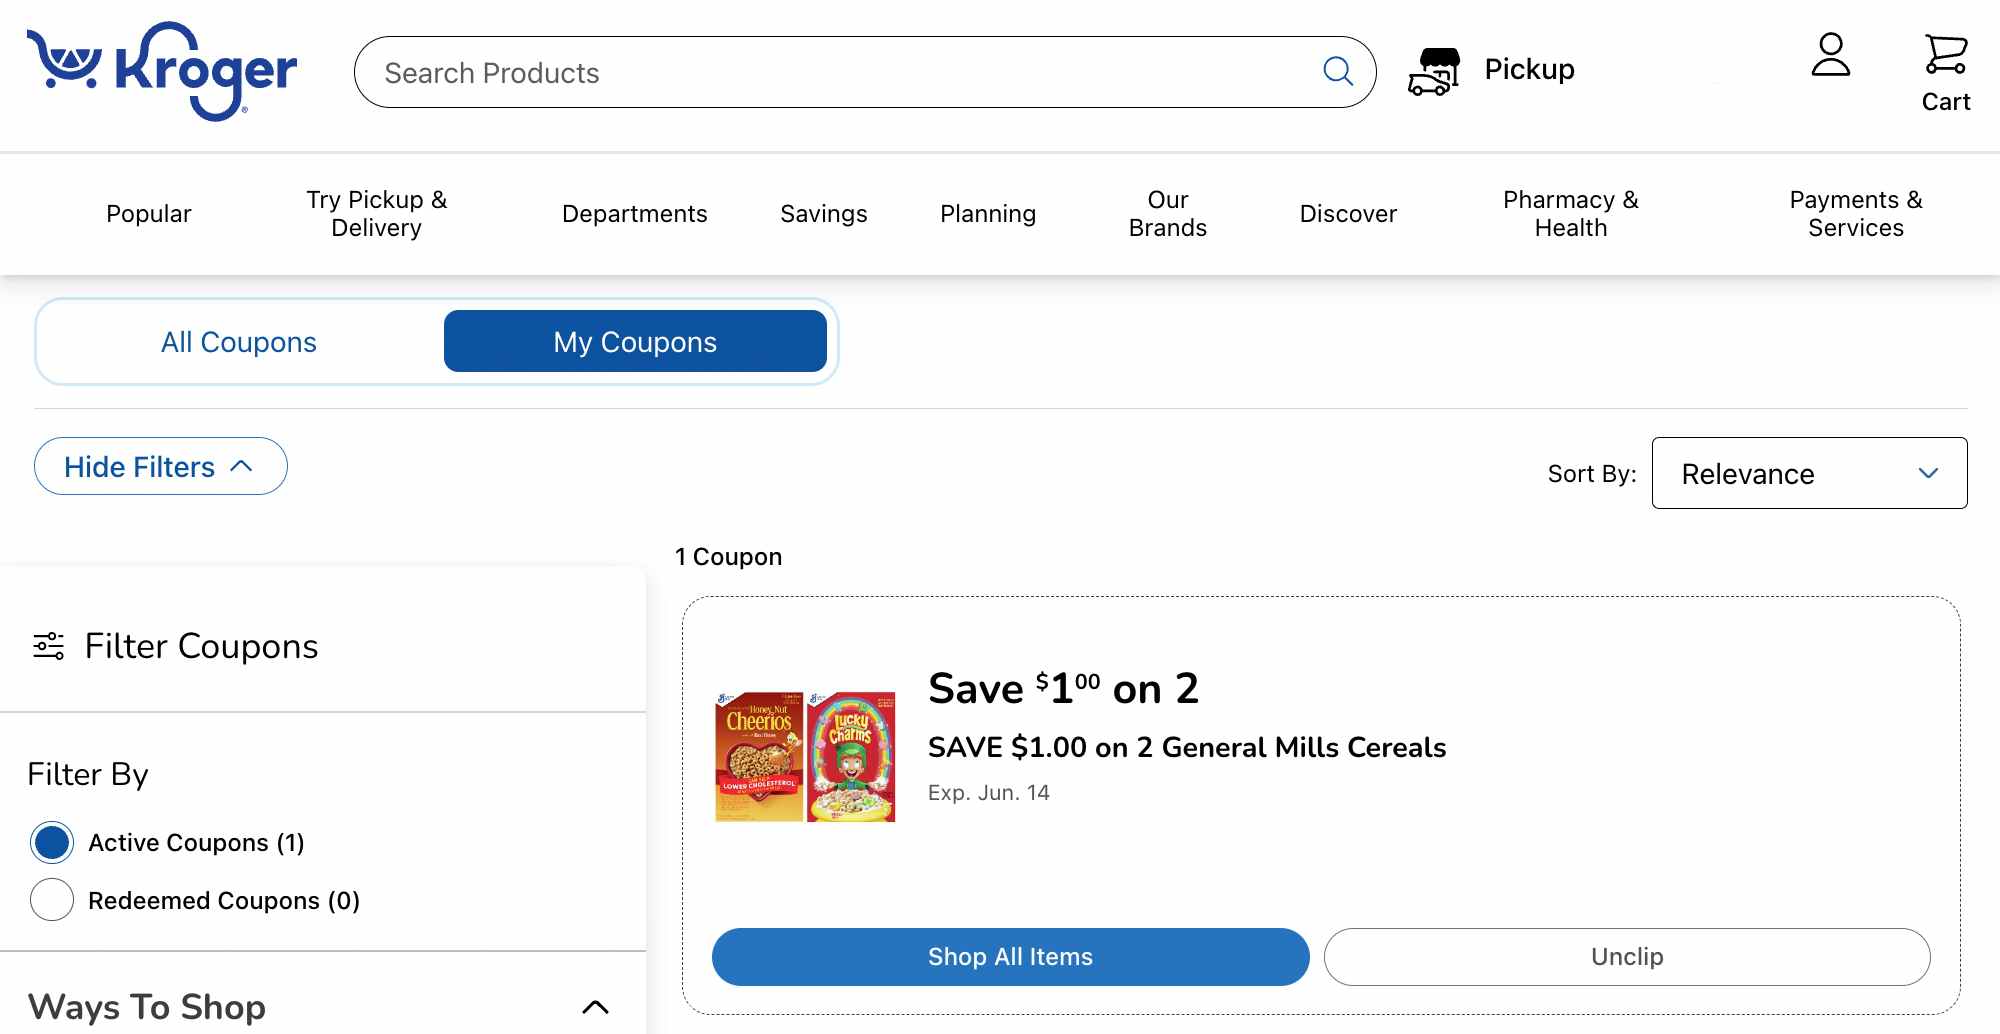This screenshot has height=1034, width=2000.
Task: Click the Lucky Charms box image
Action: tap(851, 757)
